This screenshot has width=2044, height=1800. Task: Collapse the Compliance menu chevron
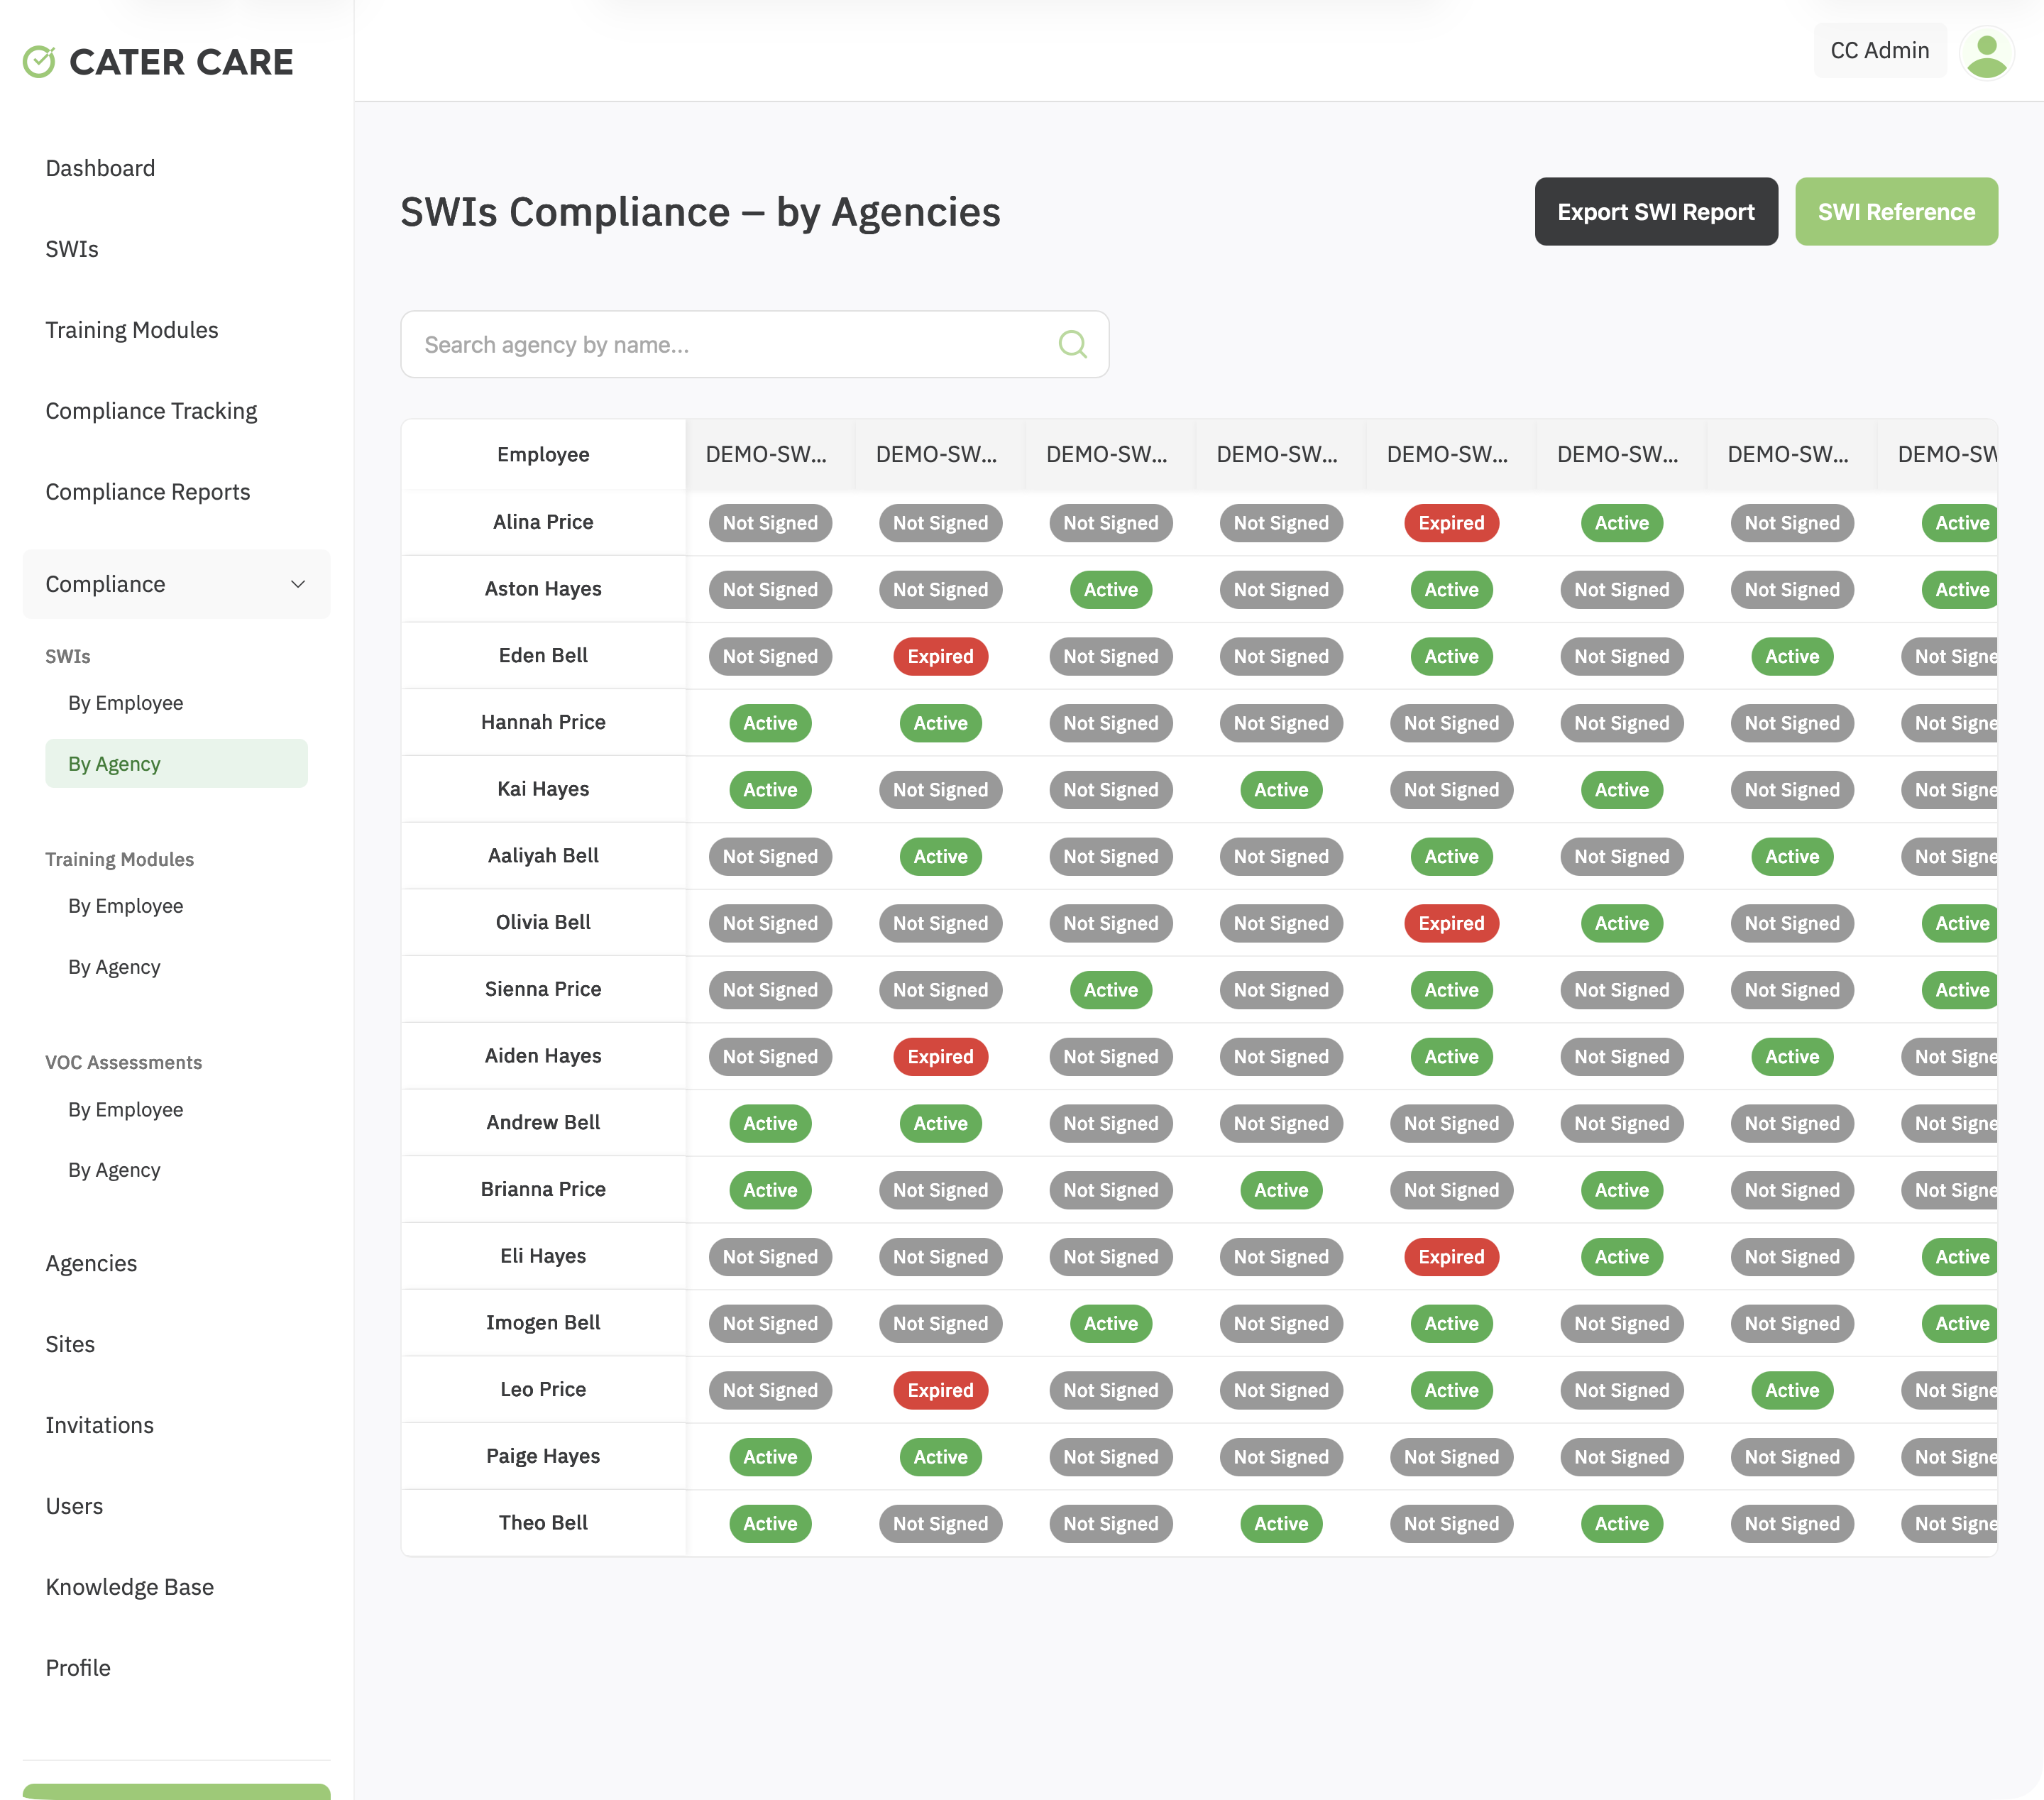298,584
